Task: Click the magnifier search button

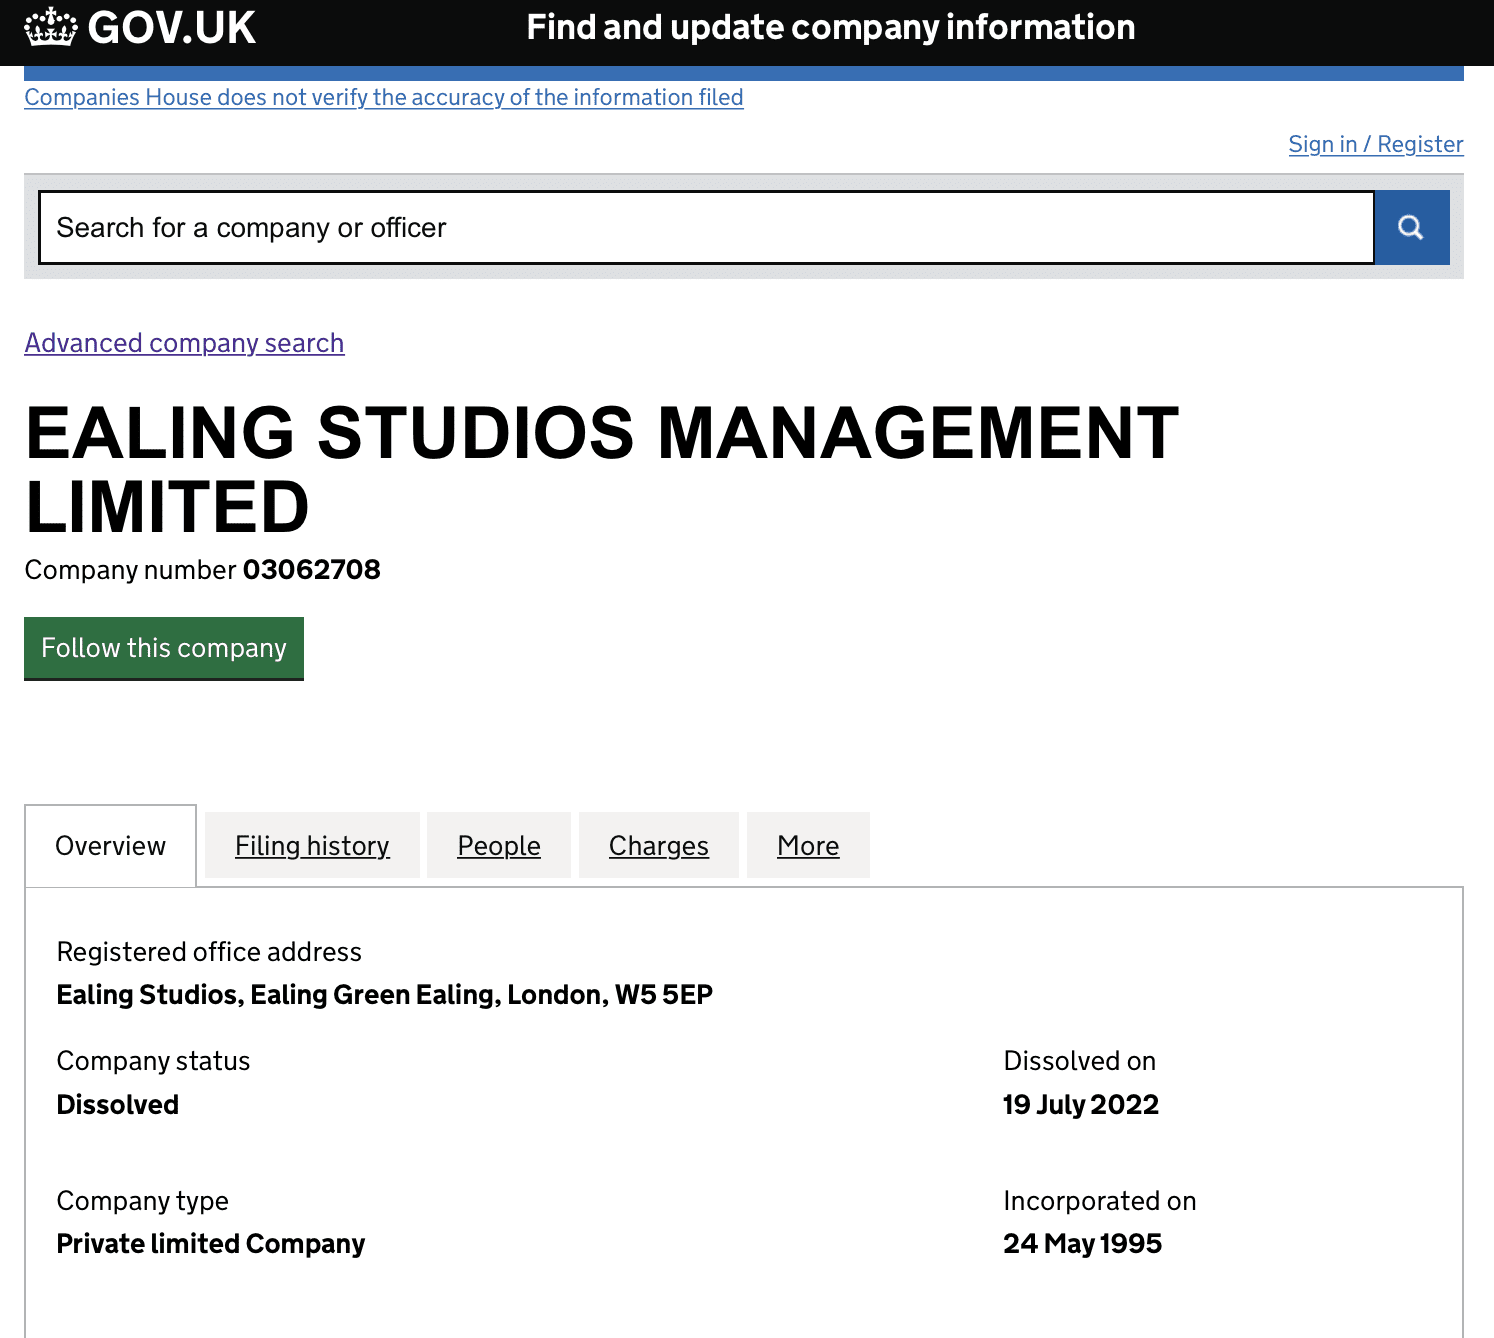Action: click(x=1411, y=228)
